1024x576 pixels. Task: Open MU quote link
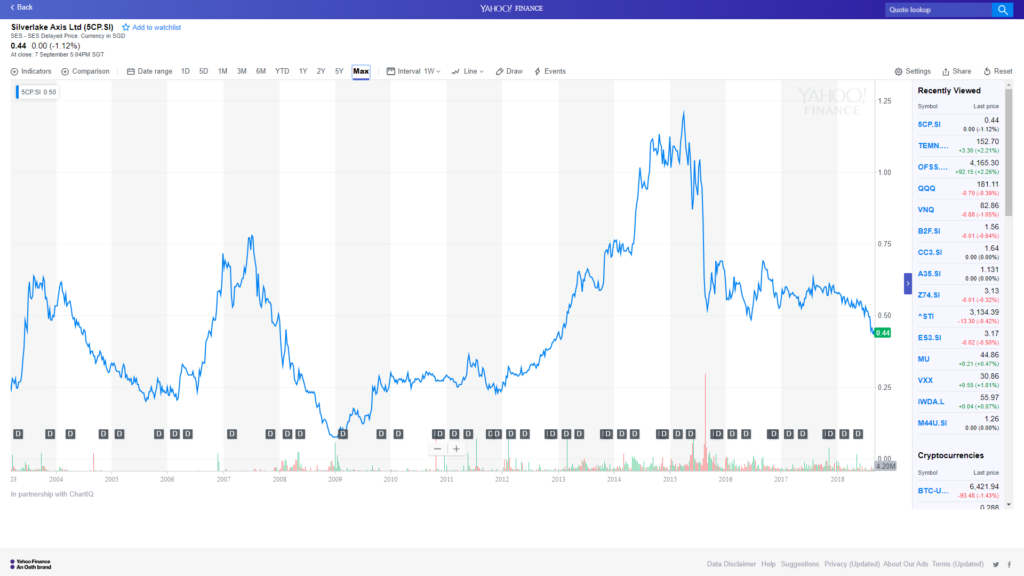[x=923, y=359]
